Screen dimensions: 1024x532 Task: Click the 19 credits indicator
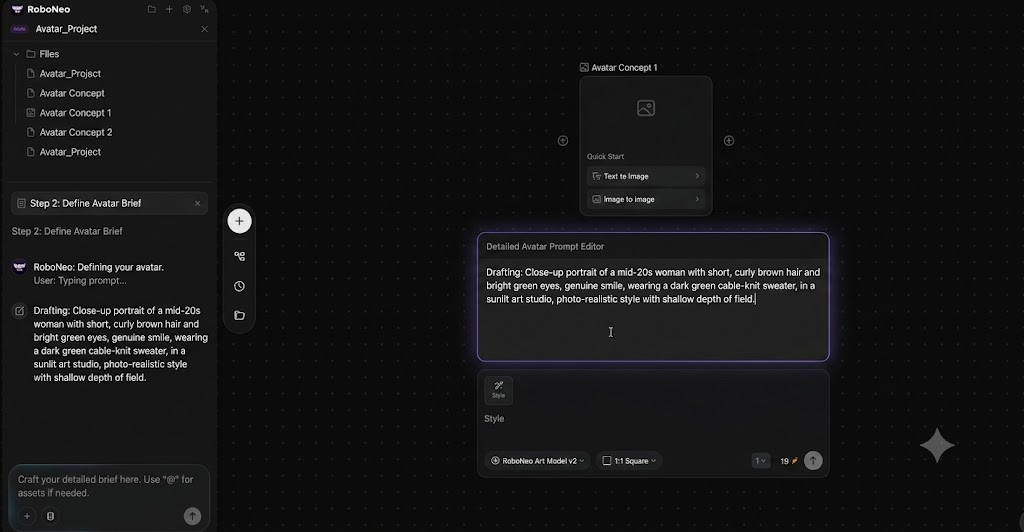(x=789, y=461)
